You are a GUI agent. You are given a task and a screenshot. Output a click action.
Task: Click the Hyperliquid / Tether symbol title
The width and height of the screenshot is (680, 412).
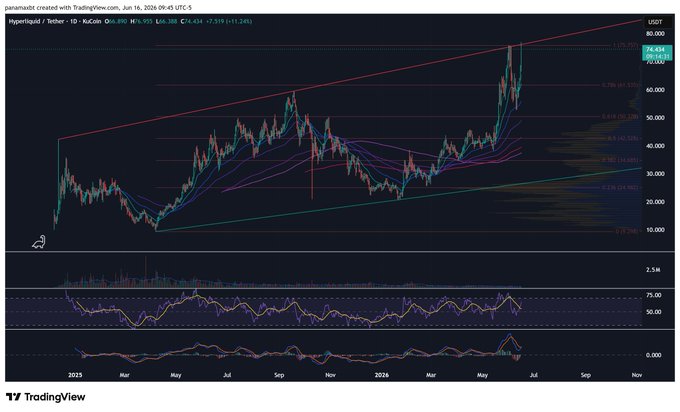click(x=36, y=21)
